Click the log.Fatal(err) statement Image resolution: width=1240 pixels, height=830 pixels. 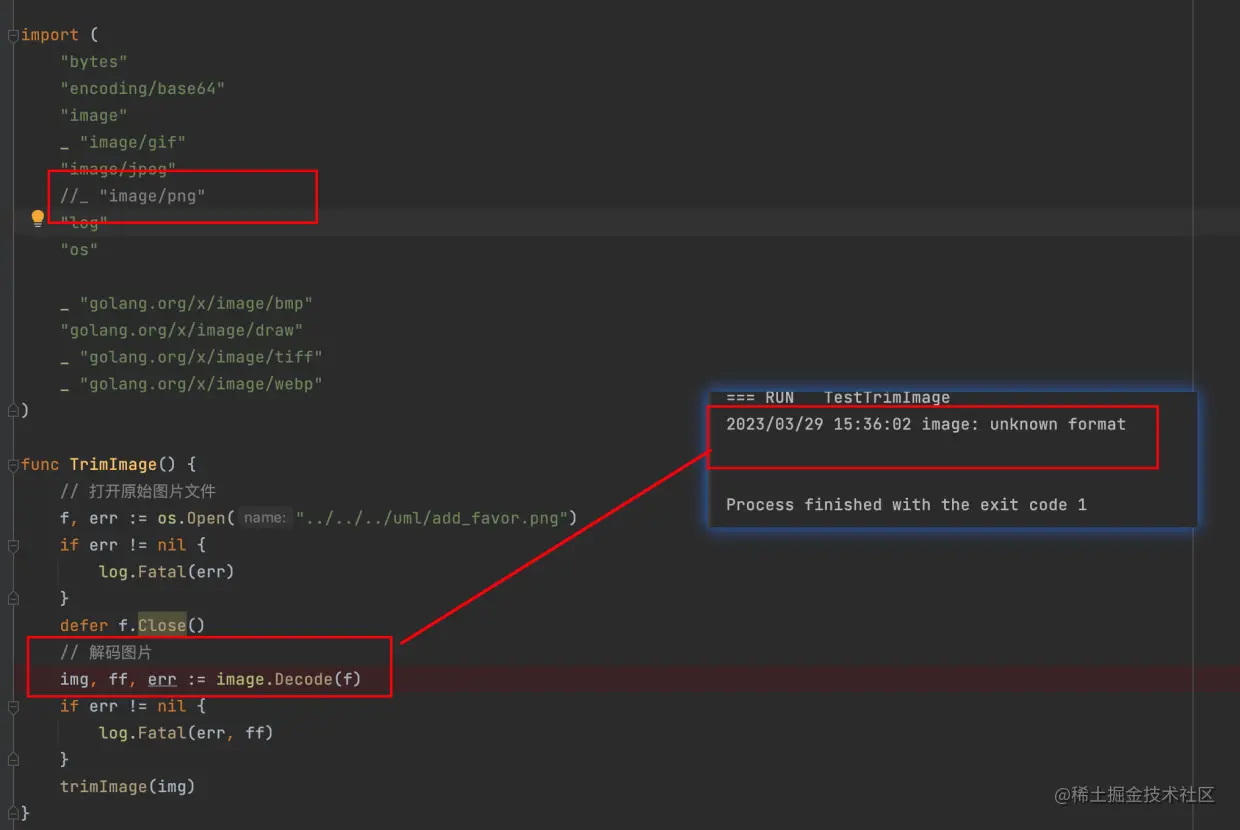point(167,572)
